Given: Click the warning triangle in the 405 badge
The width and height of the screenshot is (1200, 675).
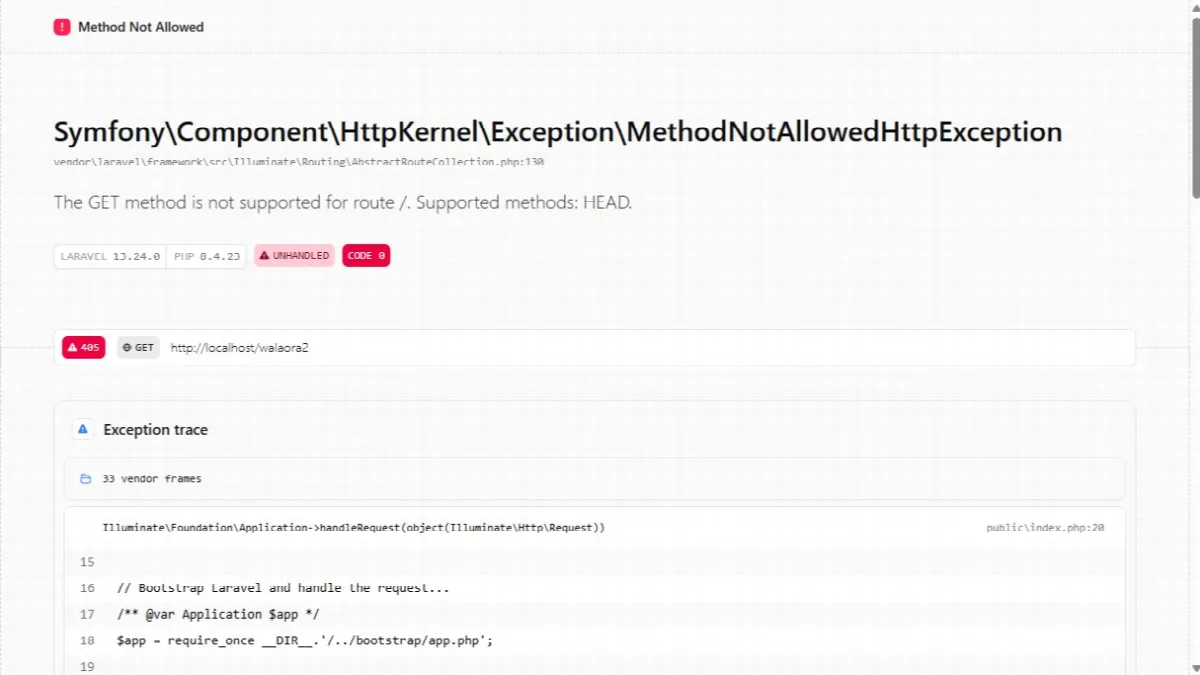Looking at the screenshot, I should tap(72, 348).
